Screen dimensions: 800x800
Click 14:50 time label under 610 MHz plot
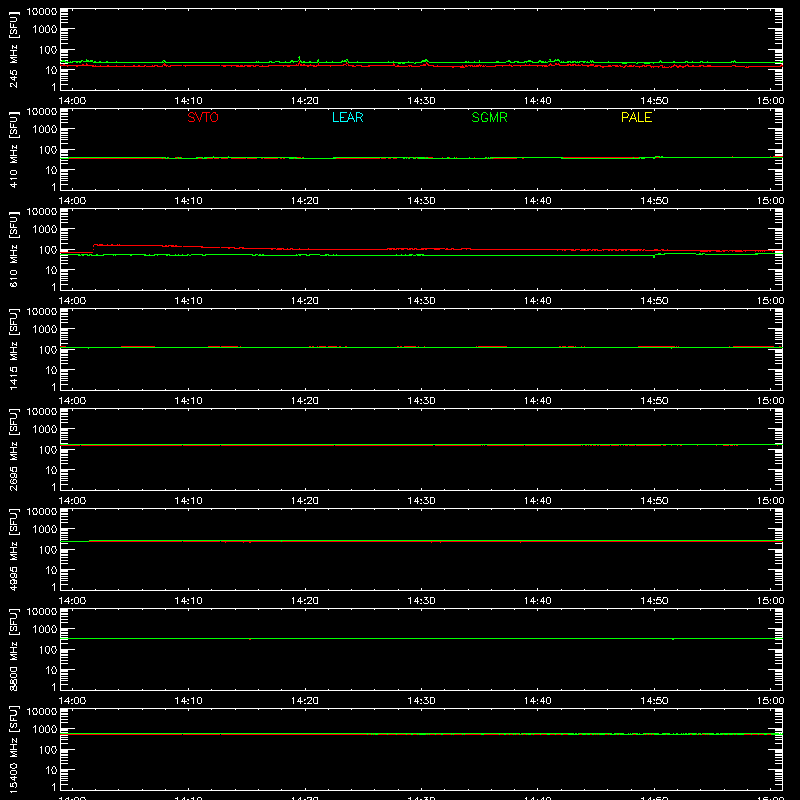(654, 301)
